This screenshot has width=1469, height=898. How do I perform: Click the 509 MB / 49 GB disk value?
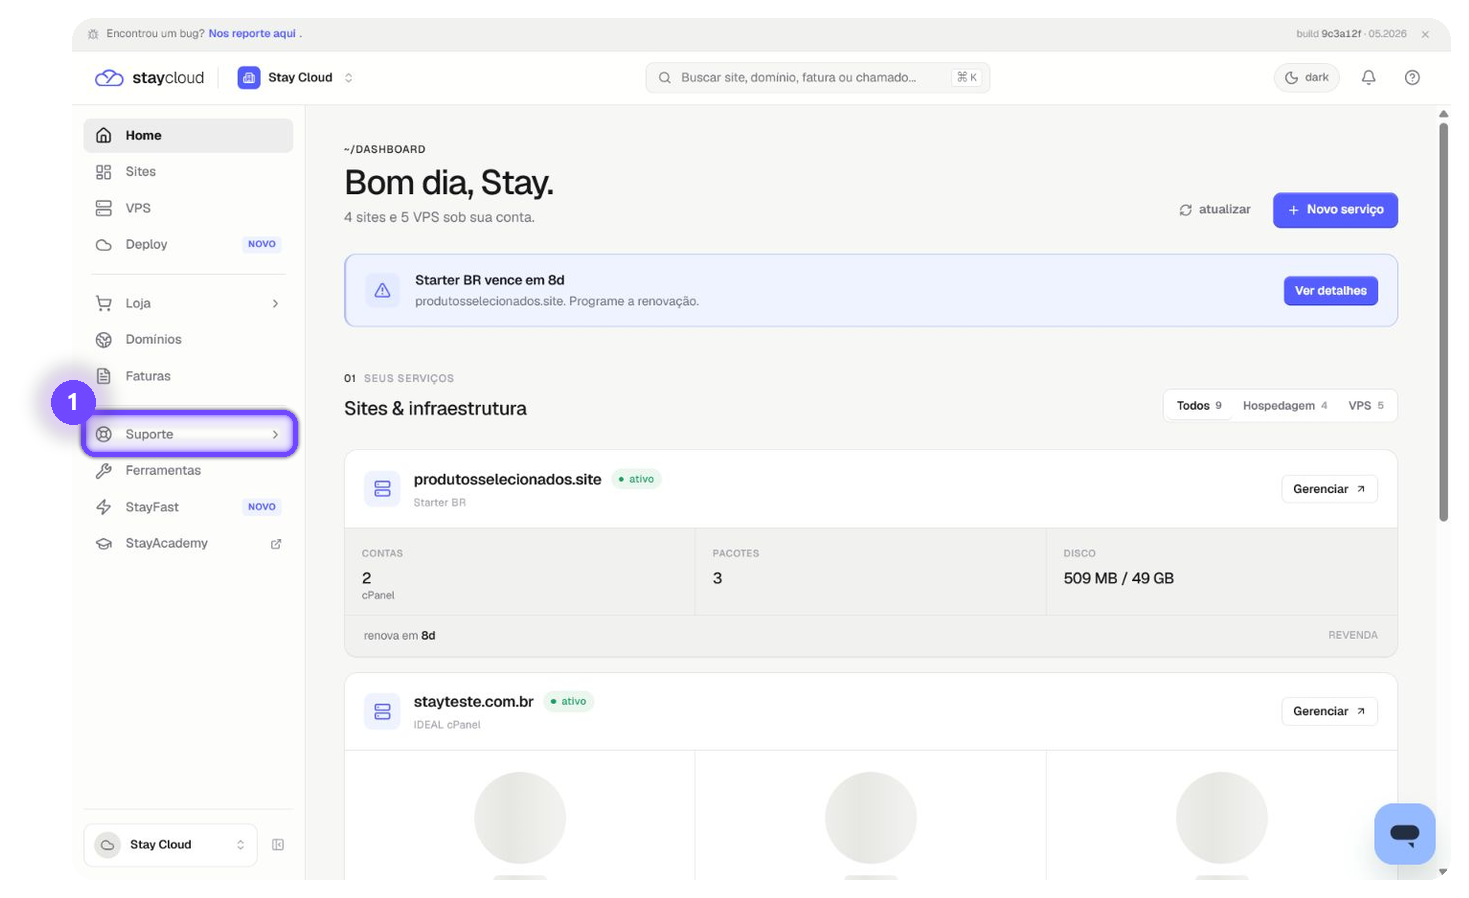1118,578
